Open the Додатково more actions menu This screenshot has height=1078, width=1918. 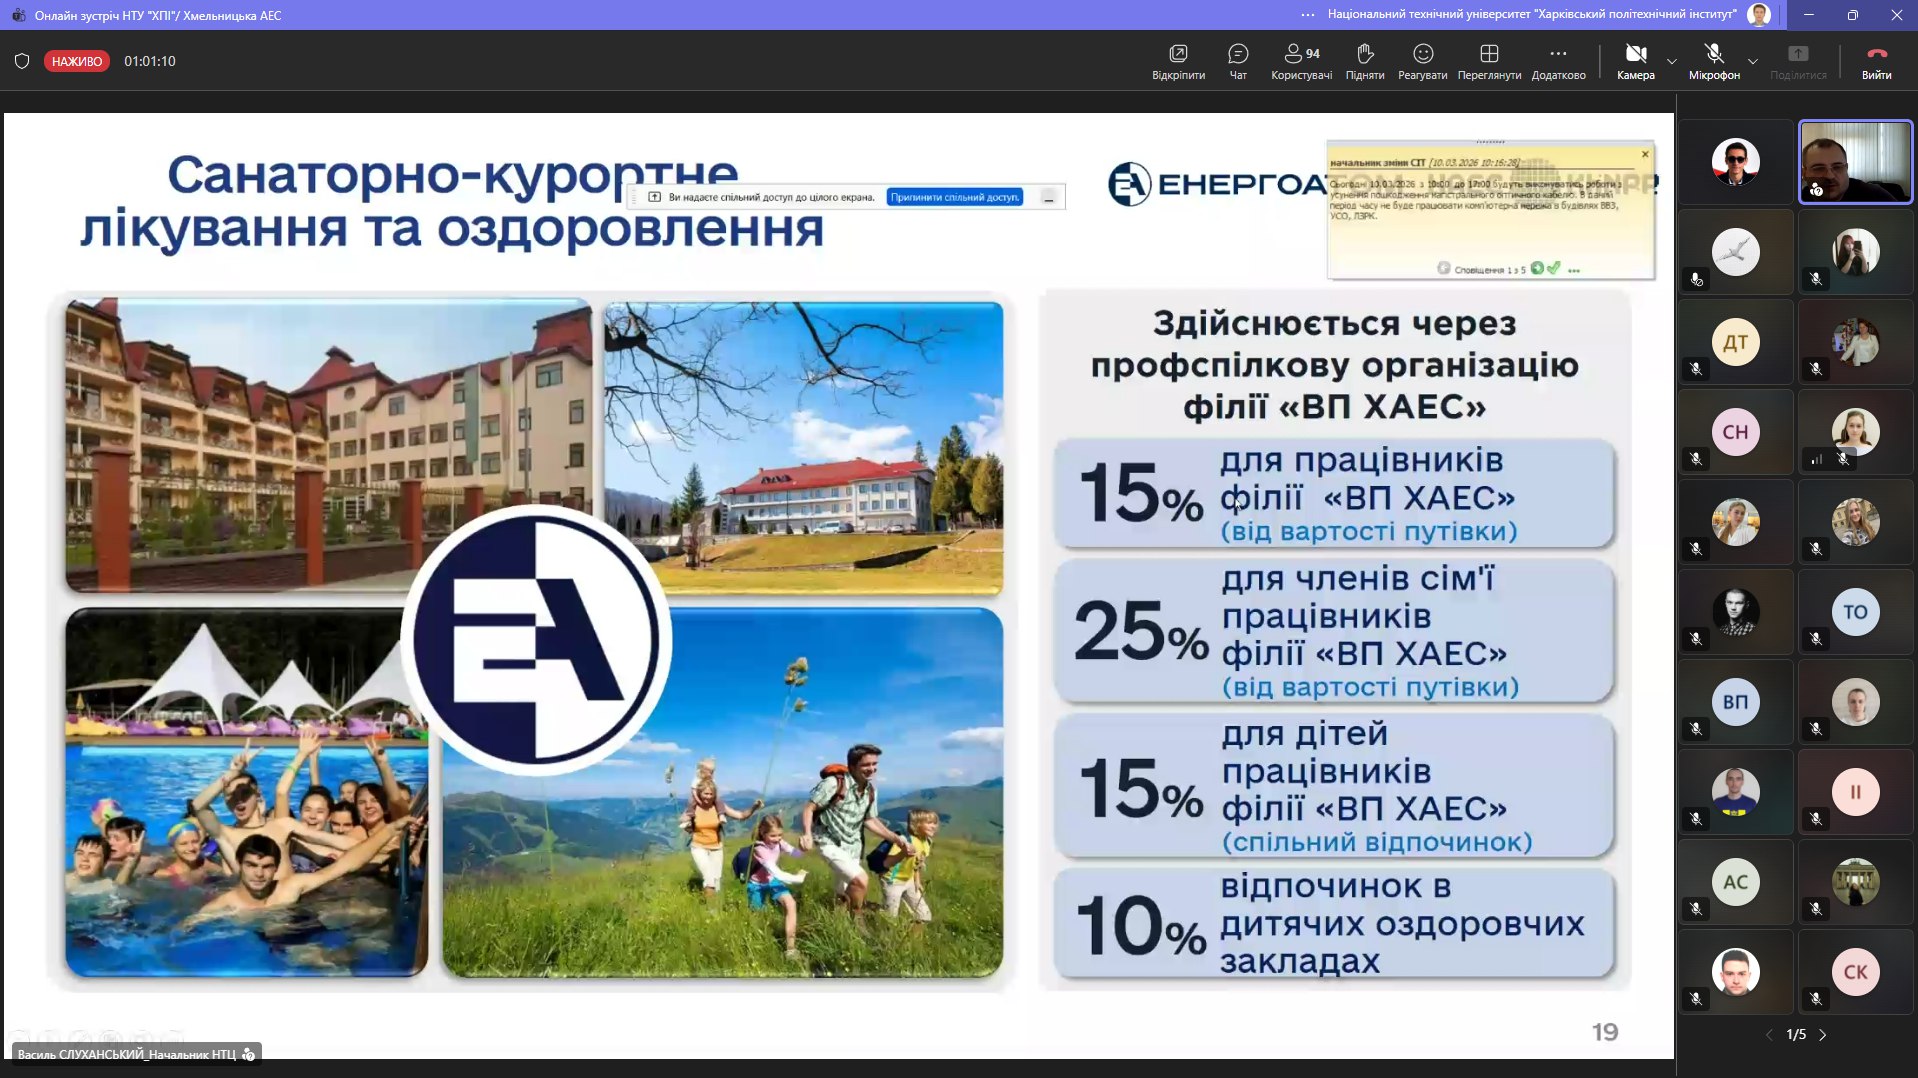1558,61
